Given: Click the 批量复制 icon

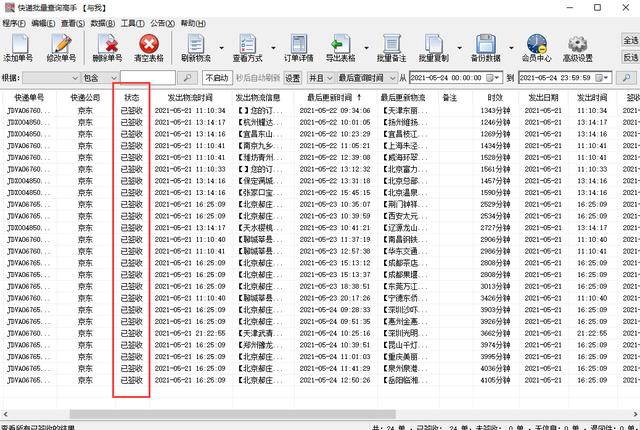Looking at the screenshot, I should (x=433, y=48).
